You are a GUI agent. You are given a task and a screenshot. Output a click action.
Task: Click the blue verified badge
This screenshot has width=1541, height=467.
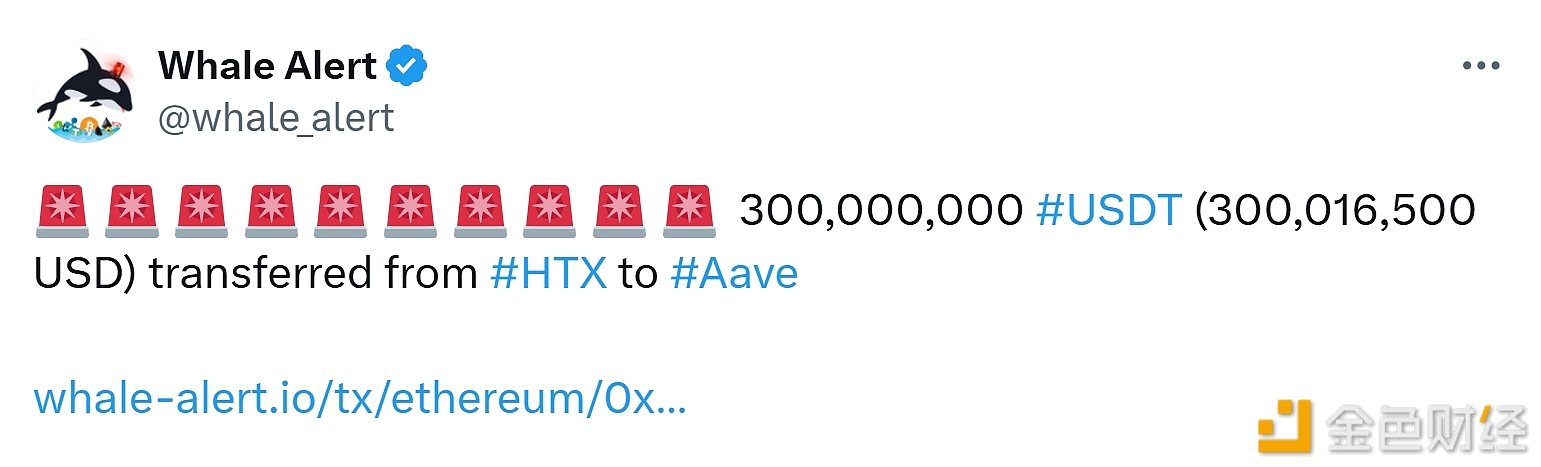tap(407, 66)
